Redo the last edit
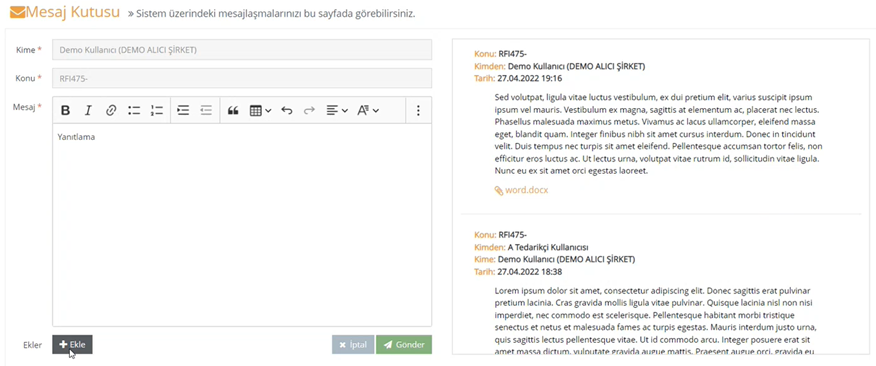This screenshot has height=366, width=876. pos(309,111)
